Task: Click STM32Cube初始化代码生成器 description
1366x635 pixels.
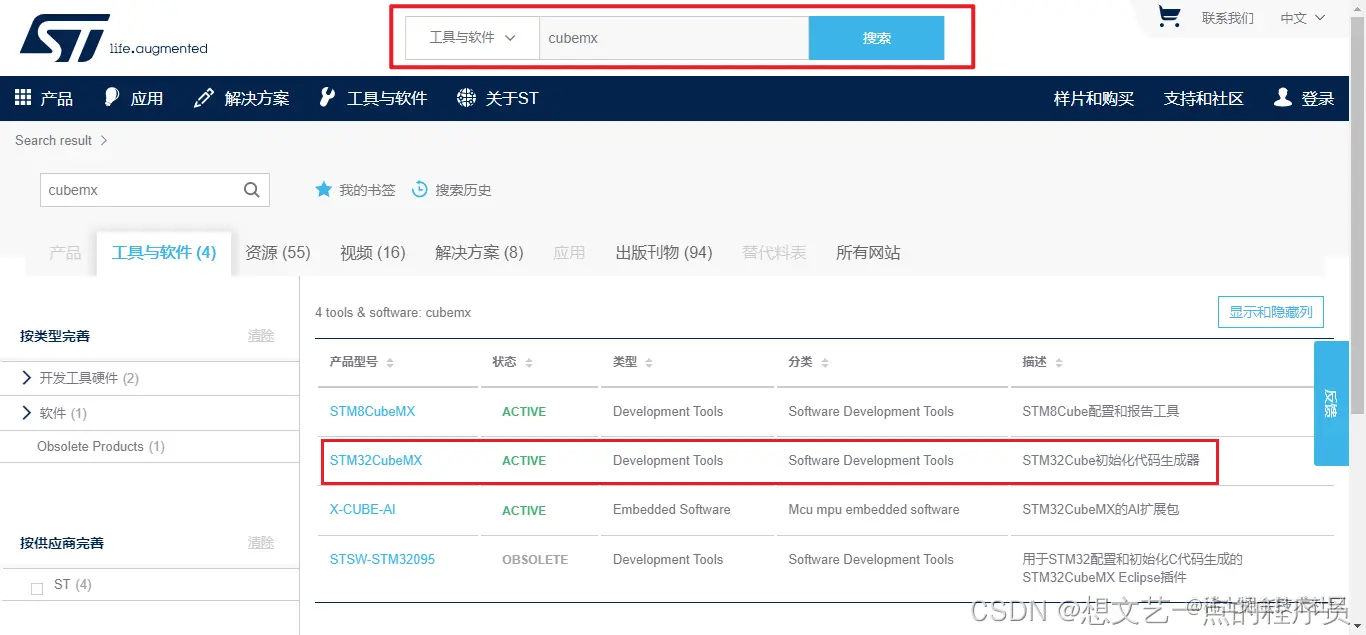Action: (1110, 461)
